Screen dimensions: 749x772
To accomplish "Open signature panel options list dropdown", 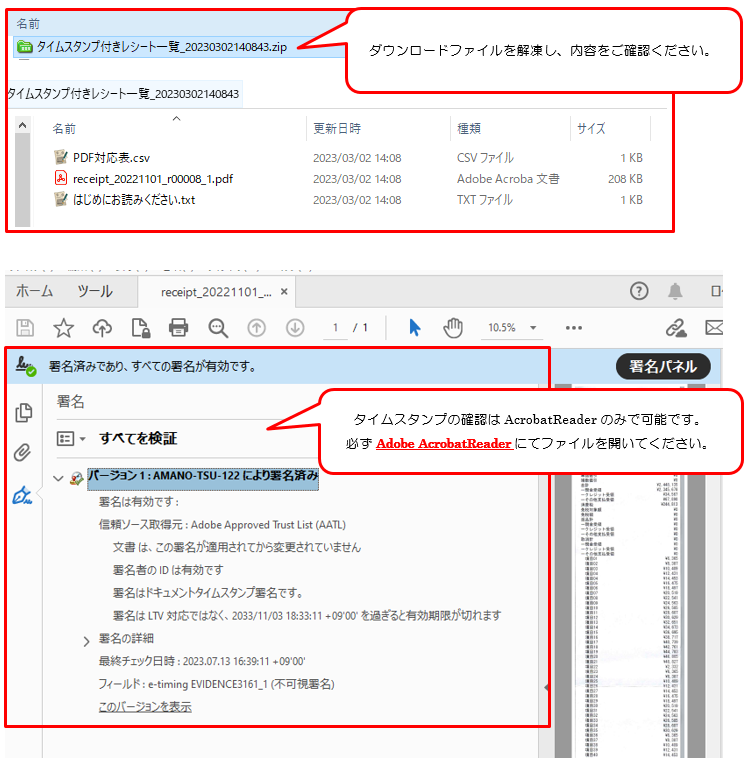I will click(71, 438).
